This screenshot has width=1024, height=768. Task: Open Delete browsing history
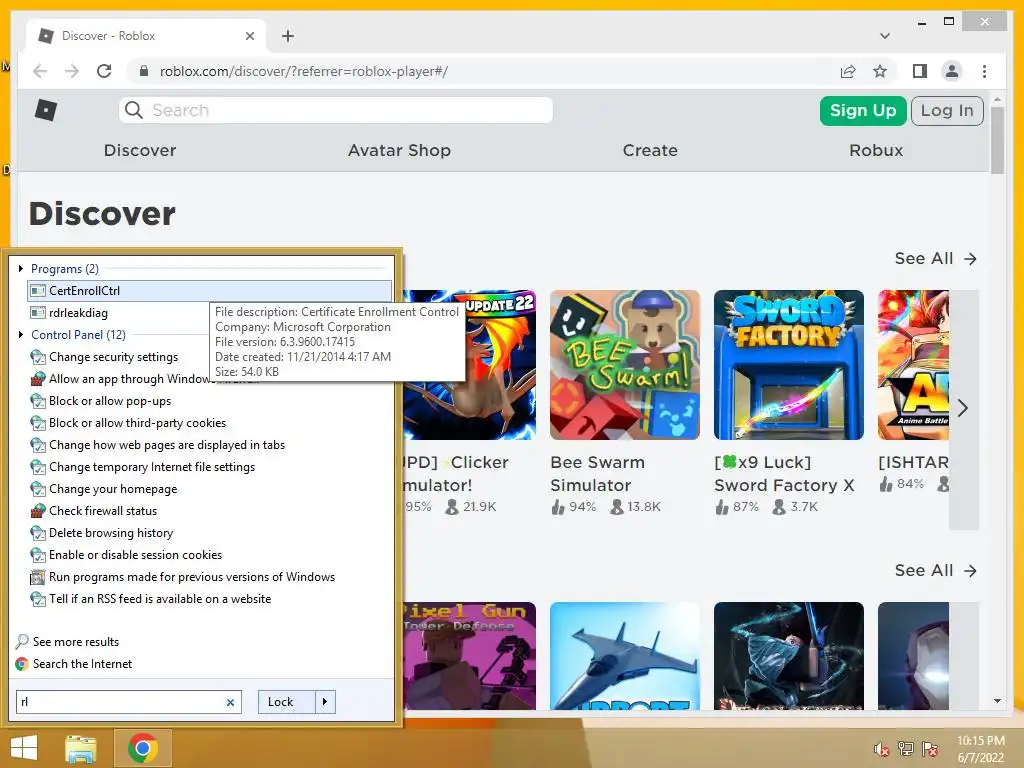point(102,533)
